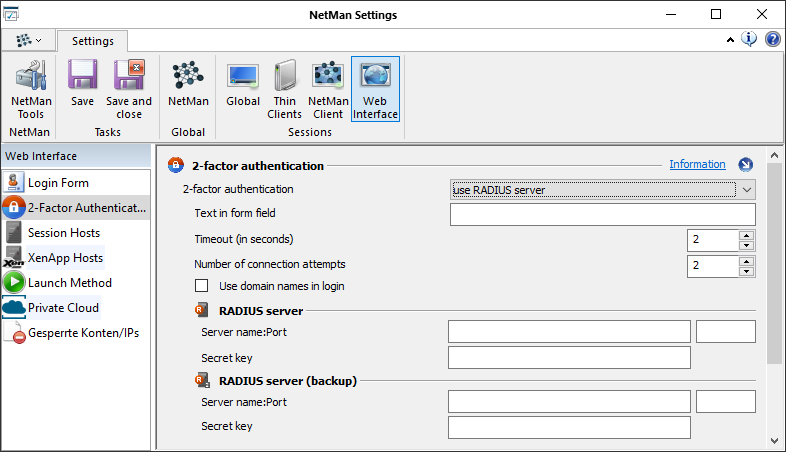Collapse the ribbon with the chevron
Screen dimensions: 786x452
pyautogui.click(x=730, y=40)
